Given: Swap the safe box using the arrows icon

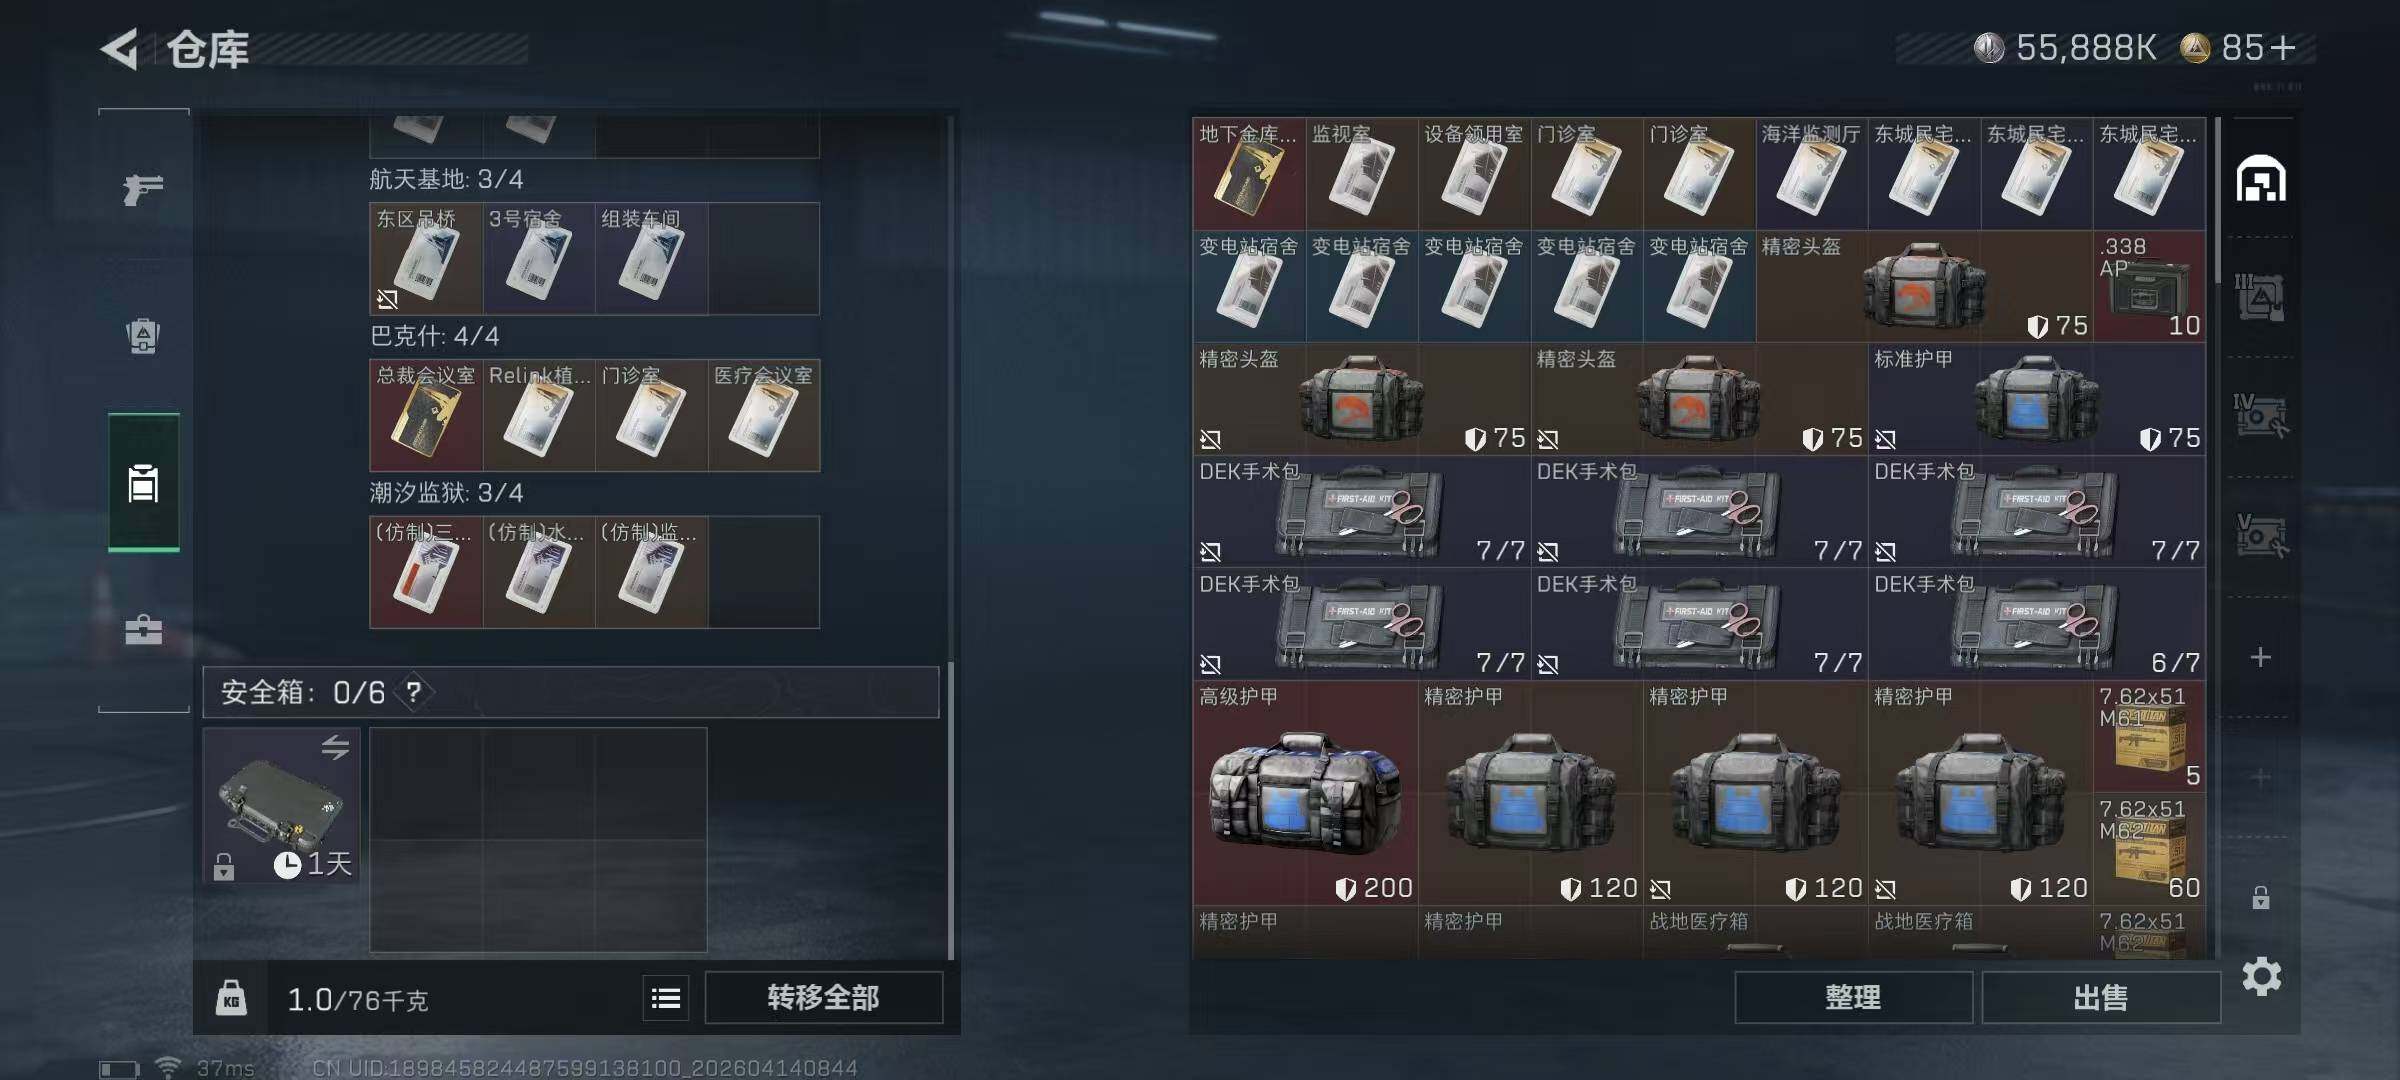Looking at the screenshot, I should coord(335,746).
